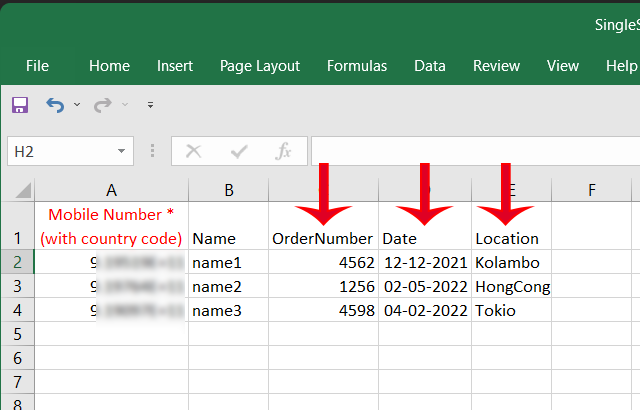Image resolution: width=640 pixels, height=410 pixels.
Task: Open the File menu
Action: tap(37, 66)
